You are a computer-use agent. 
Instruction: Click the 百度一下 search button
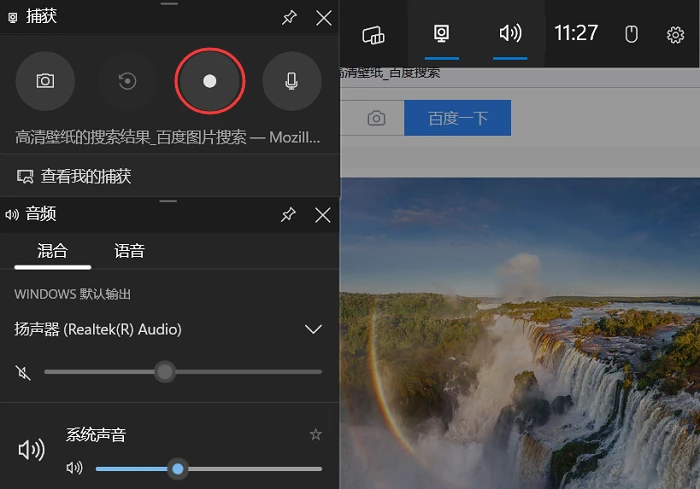pos(457,118)
